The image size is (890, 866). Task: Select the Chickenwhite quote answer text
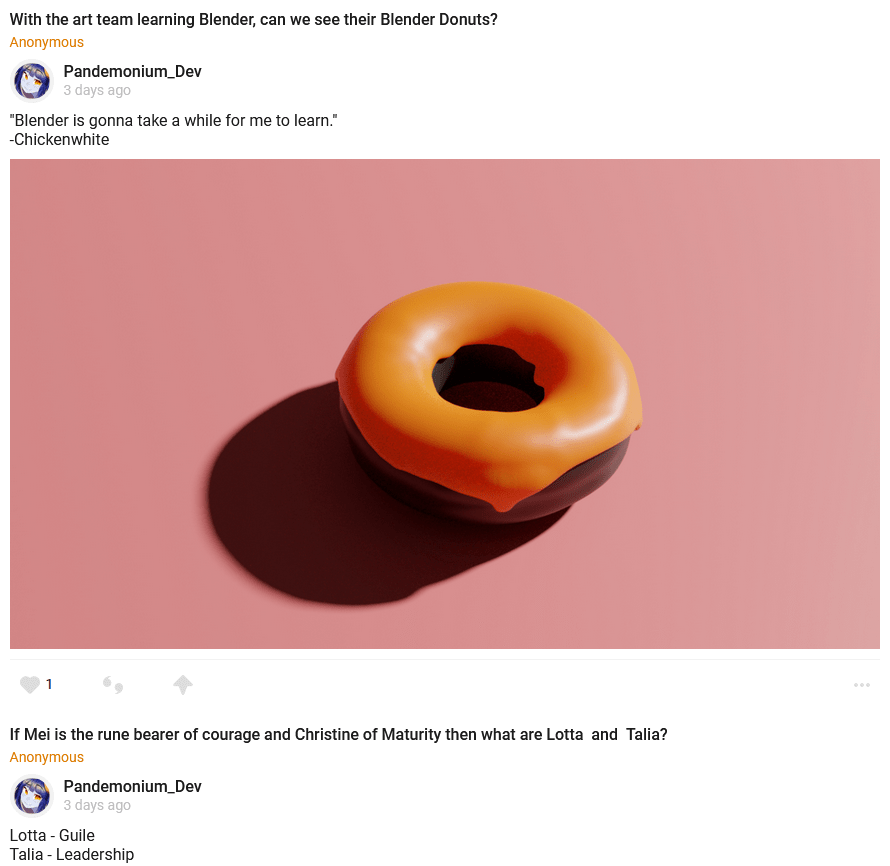point(173,121)
